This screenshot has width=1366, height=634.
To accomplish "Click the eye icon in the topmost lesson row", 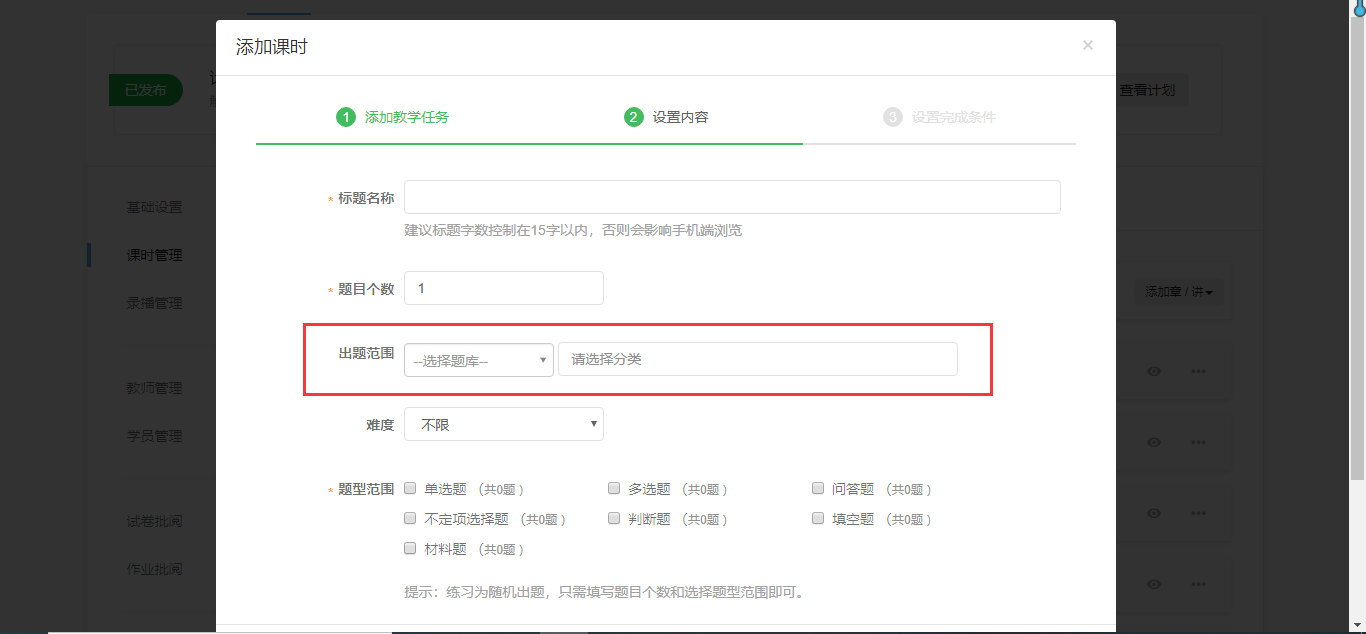I will tap(1154, 371).
